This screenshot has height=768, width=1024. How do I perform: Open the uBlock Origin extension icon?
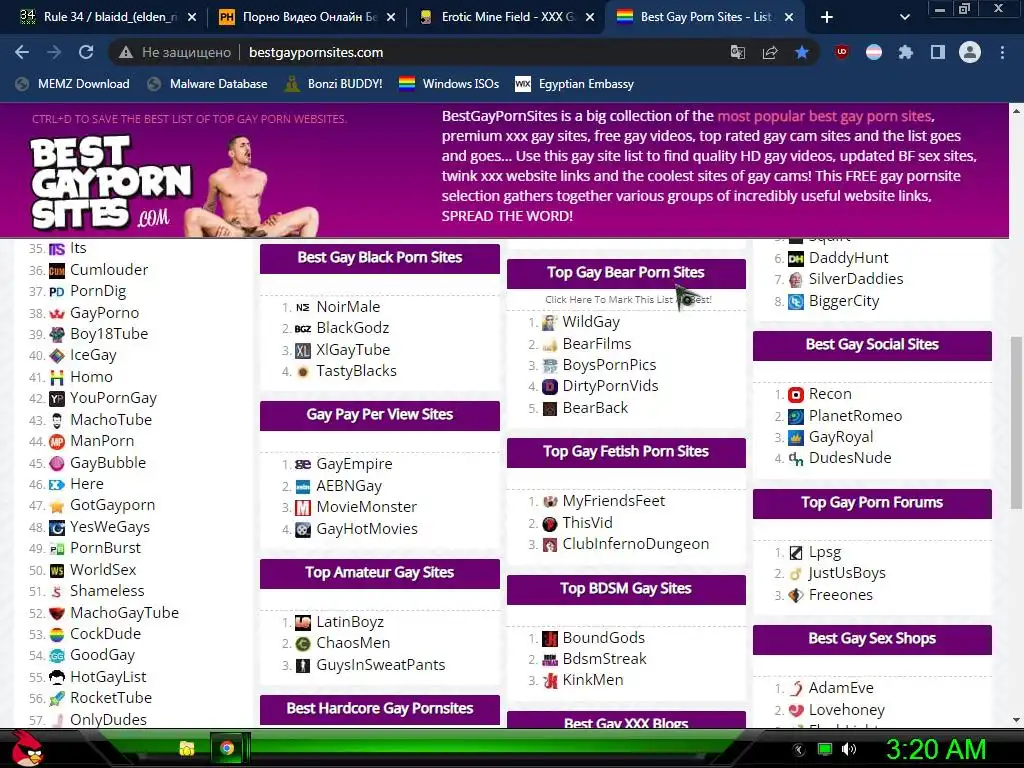[842, 52]
